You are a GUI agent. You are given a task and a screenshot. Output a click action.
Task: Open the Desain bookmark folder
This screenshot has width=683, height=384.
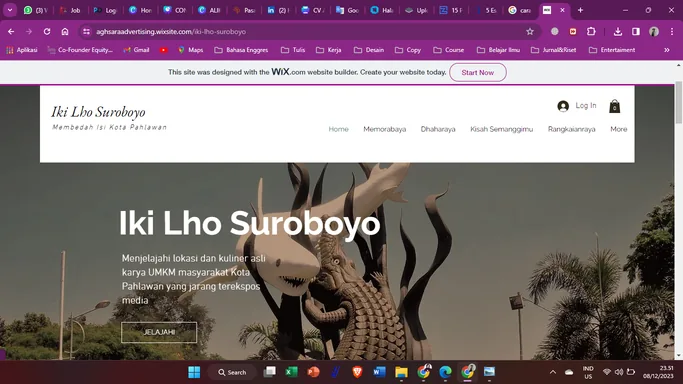click(369, 50)
